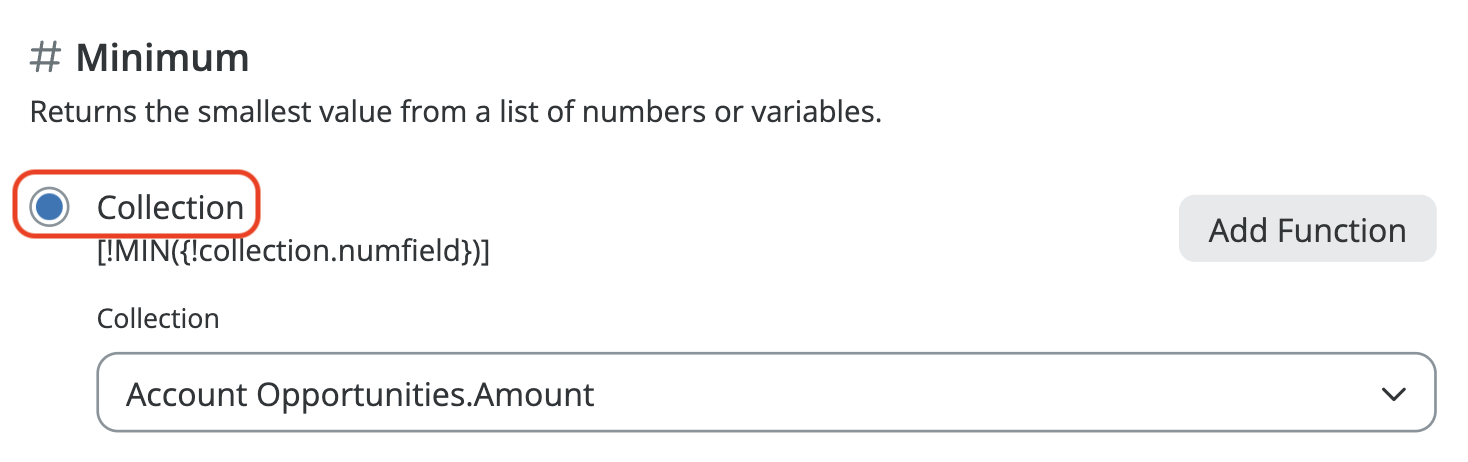Click the Add Function button

point(1307,230)
